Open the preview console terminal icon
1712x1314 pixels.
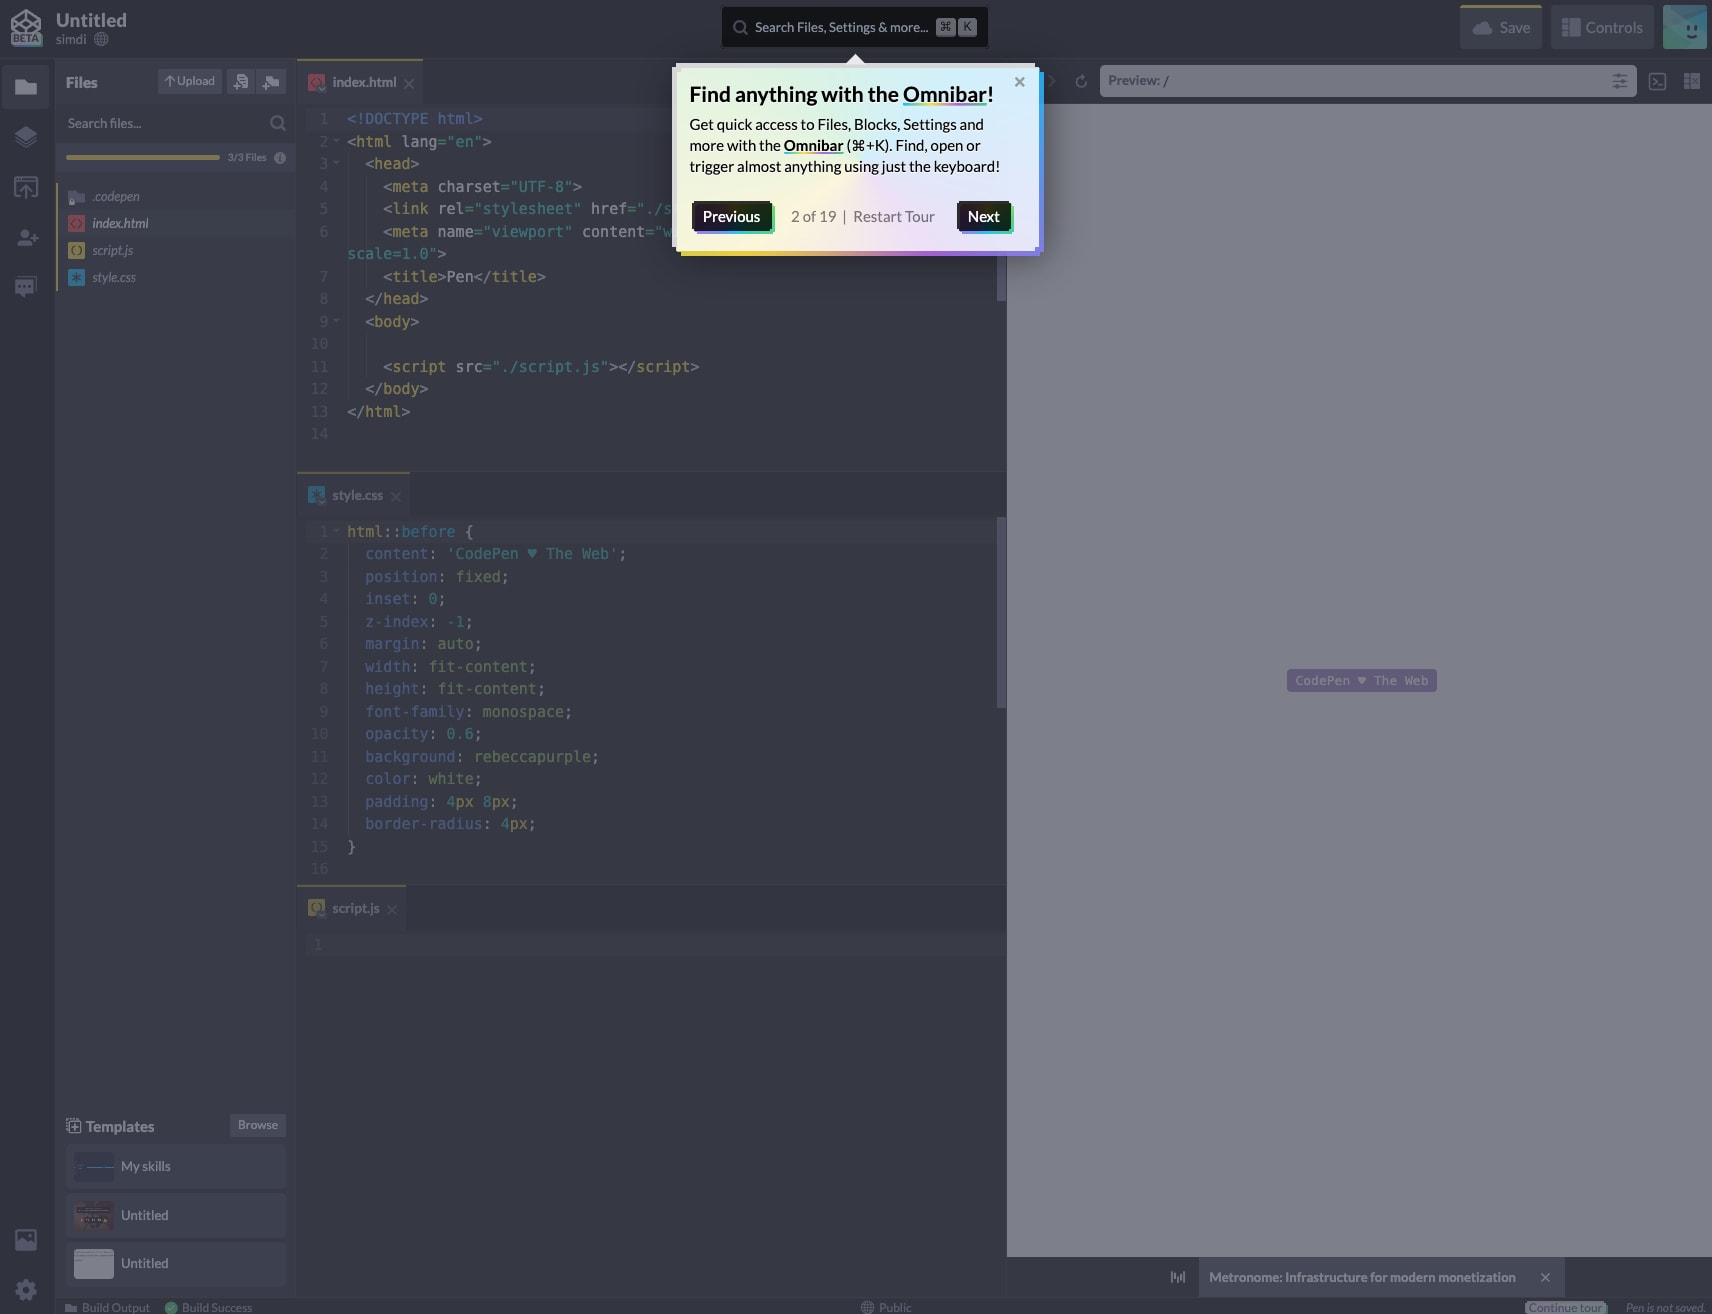[x=1657, y=81]
